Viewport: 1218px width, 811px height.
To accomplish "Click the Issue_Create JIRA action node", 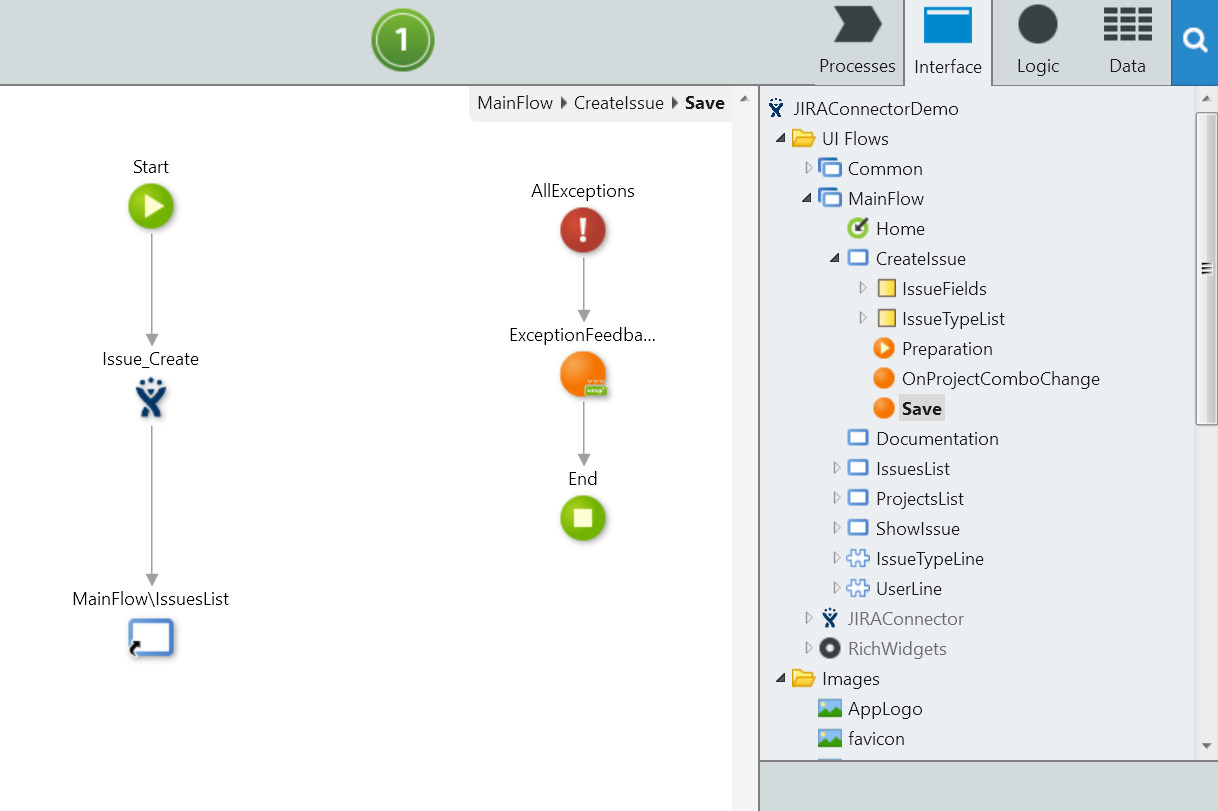I will (151, 399).
